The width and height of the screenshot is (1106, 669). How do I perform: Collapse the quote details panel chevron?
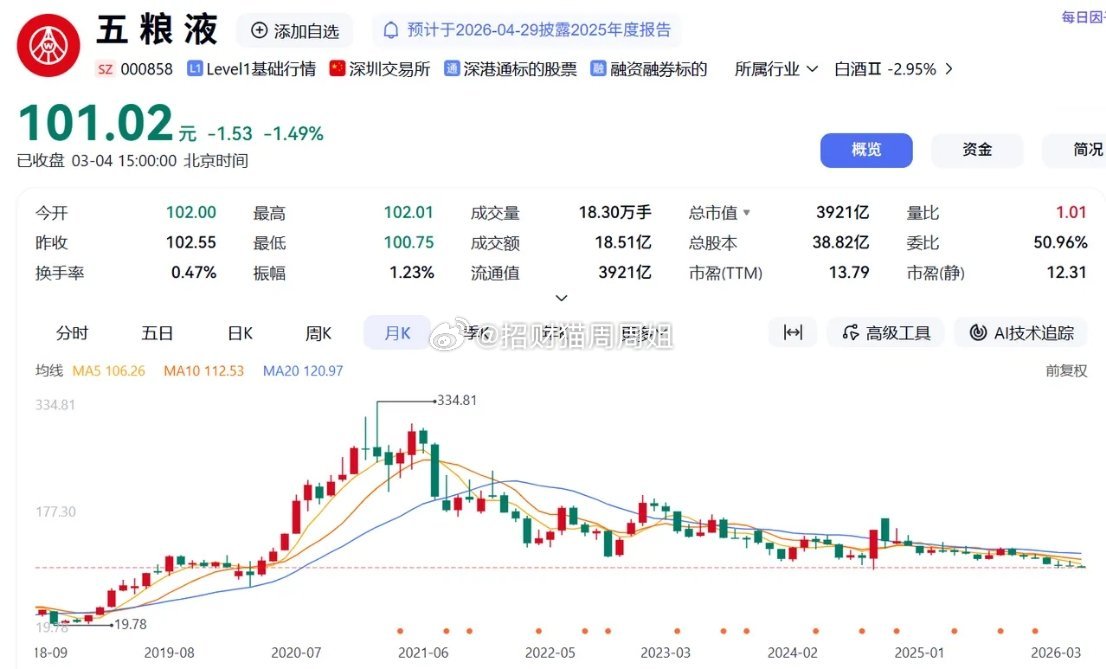tap(561, 297)
